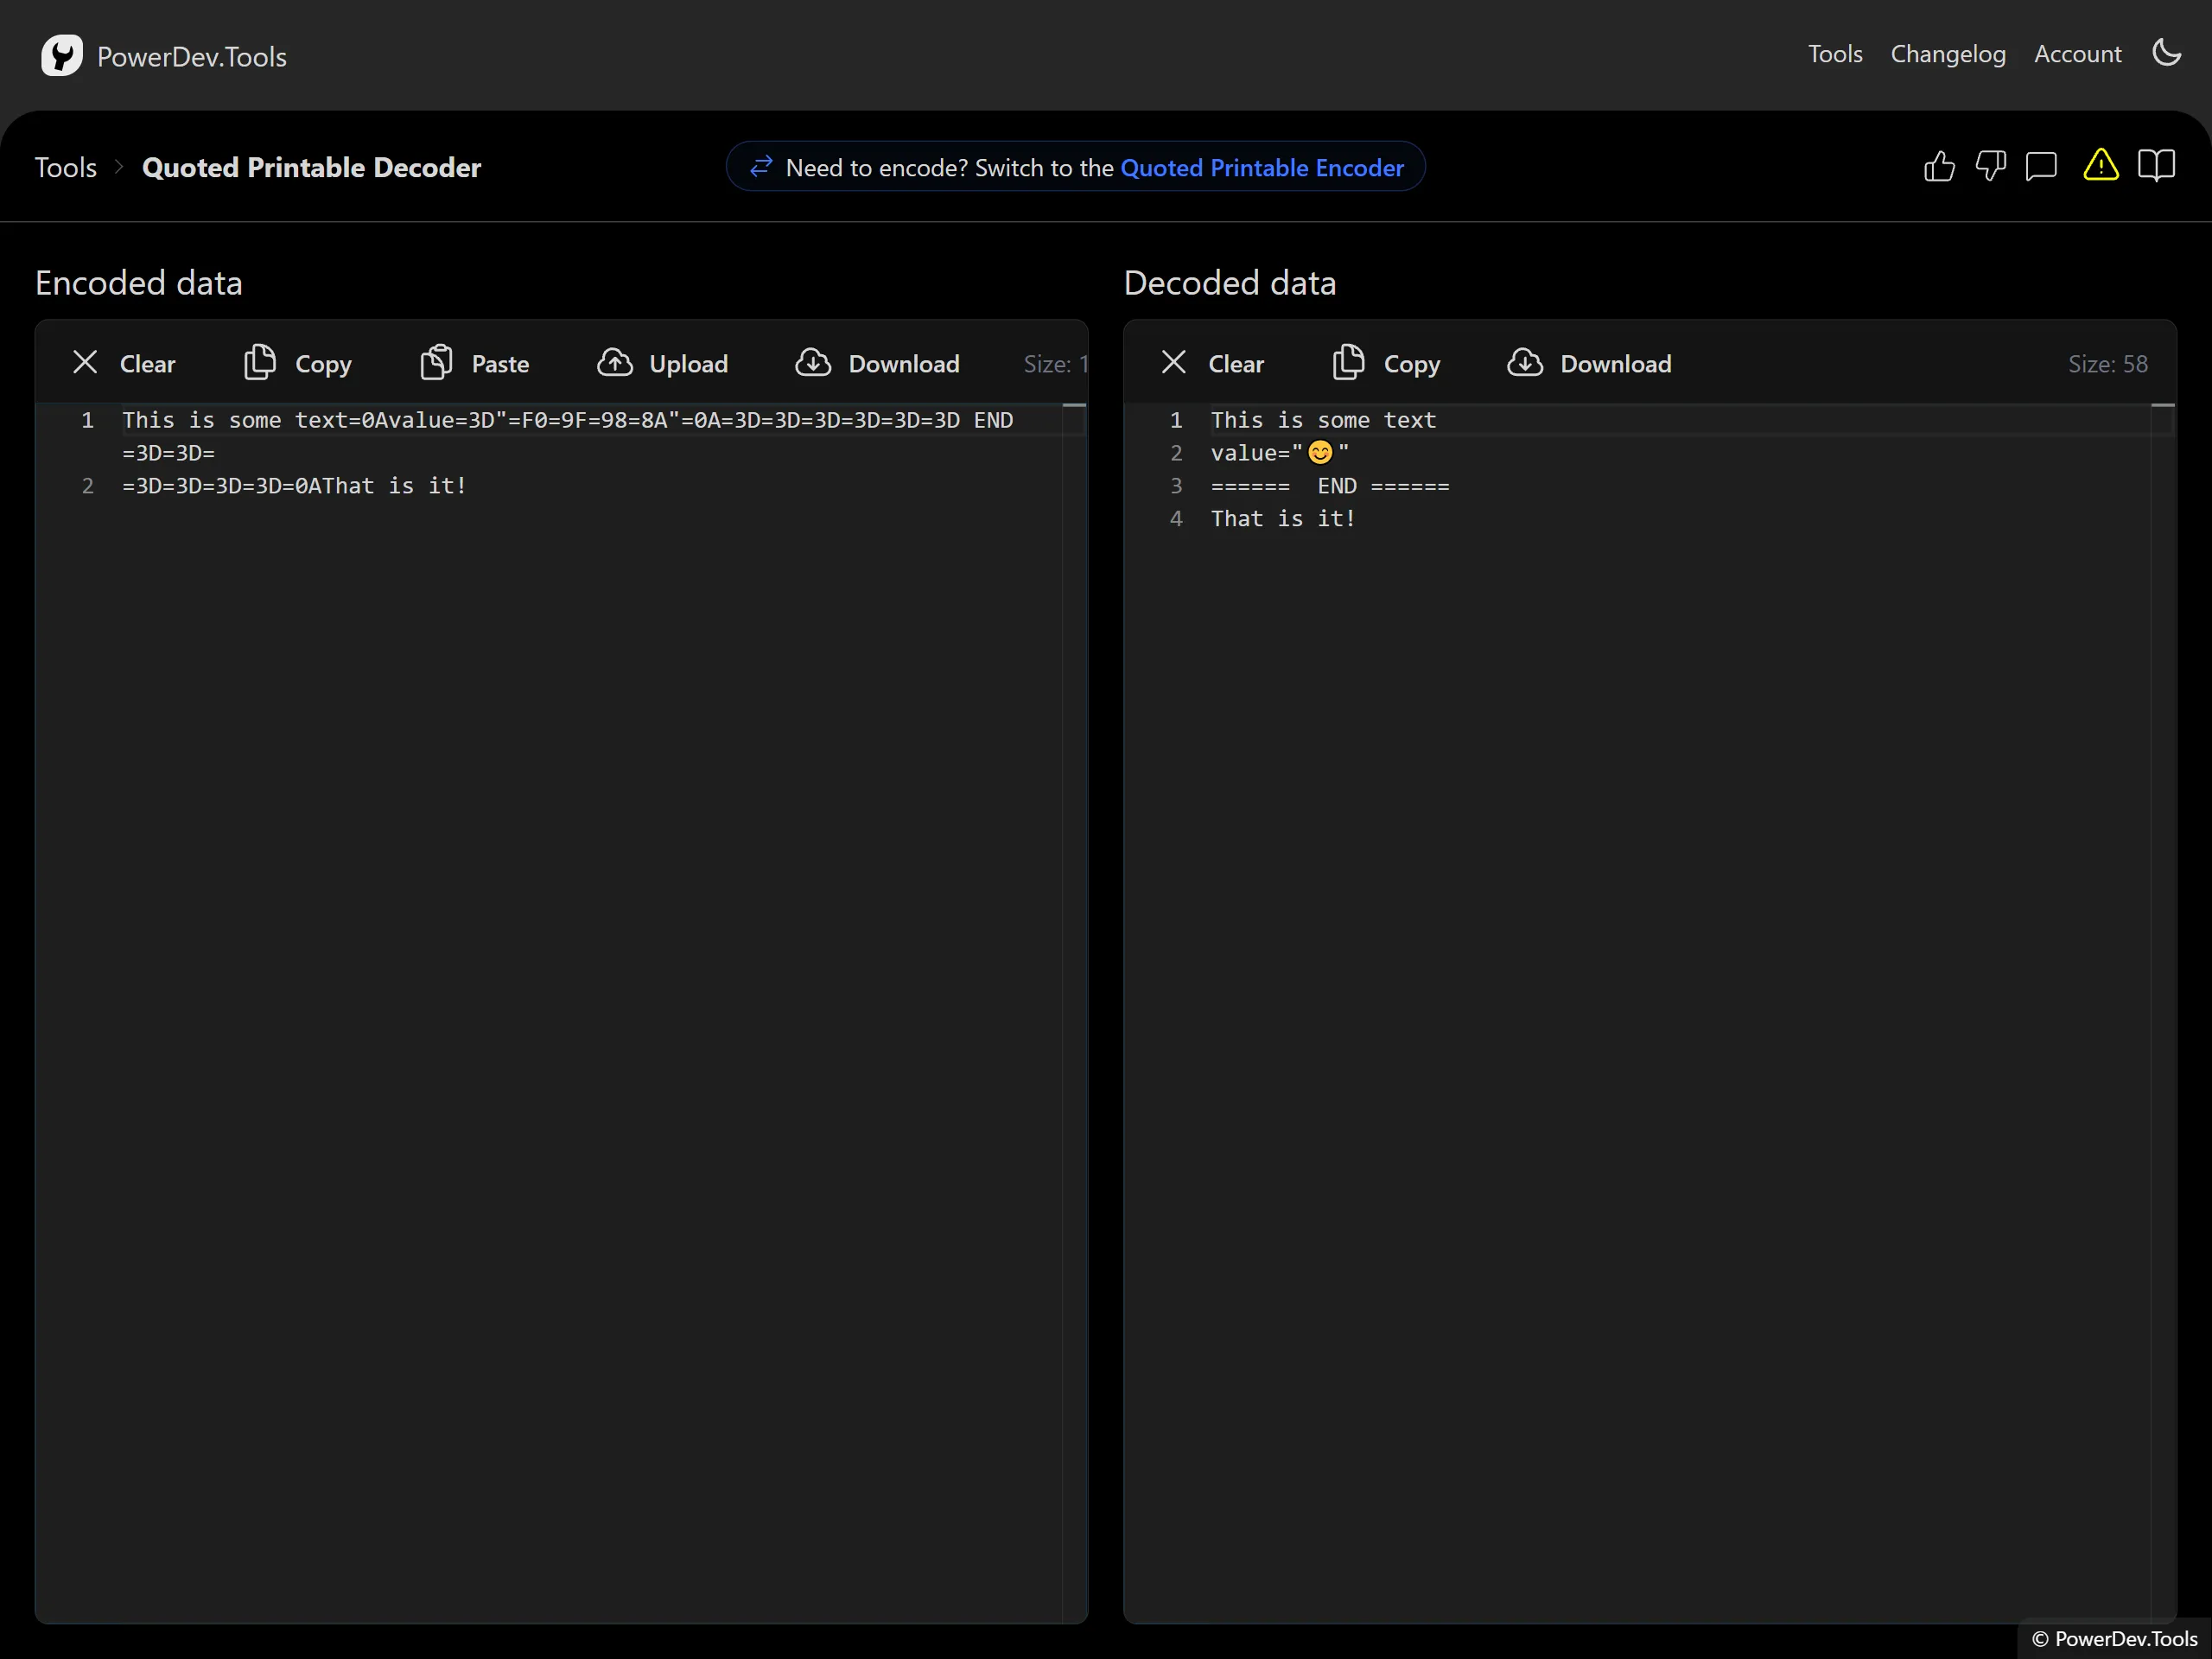Click encoded line '=3D=3D=3D=3D=0AThat is it!'
This screenshot has width=2212, height=1659.
tap(294, 486)
